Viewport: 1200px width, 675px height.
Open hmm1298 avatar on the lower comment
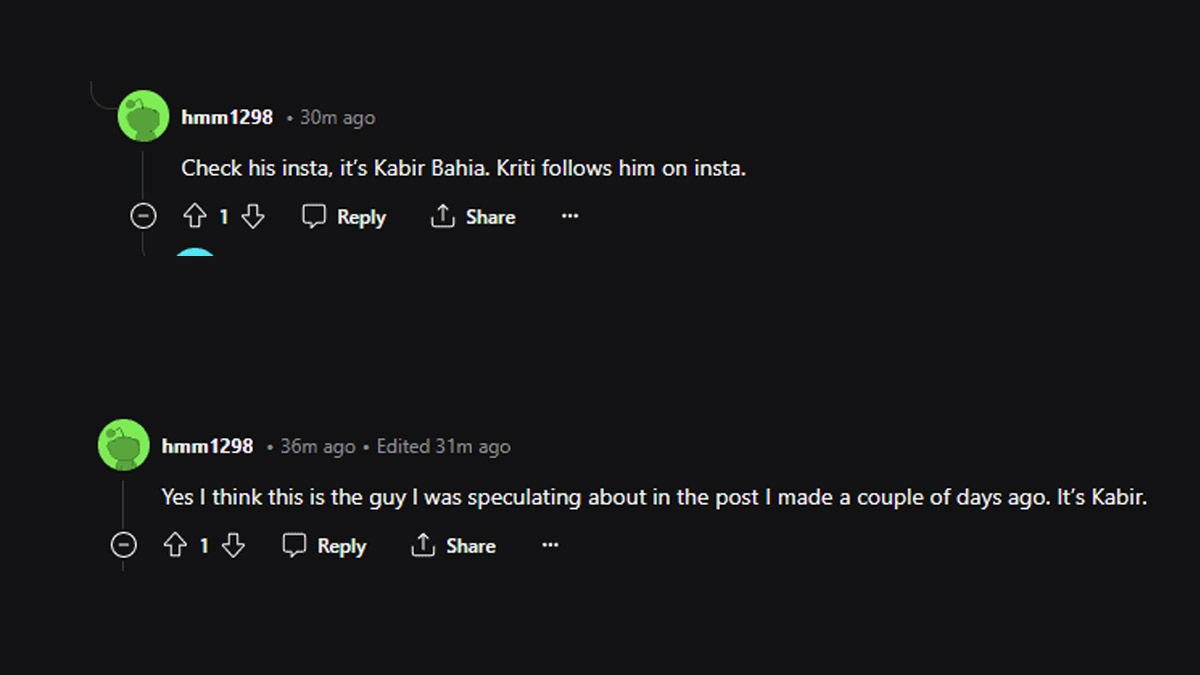tap(123, 445)
